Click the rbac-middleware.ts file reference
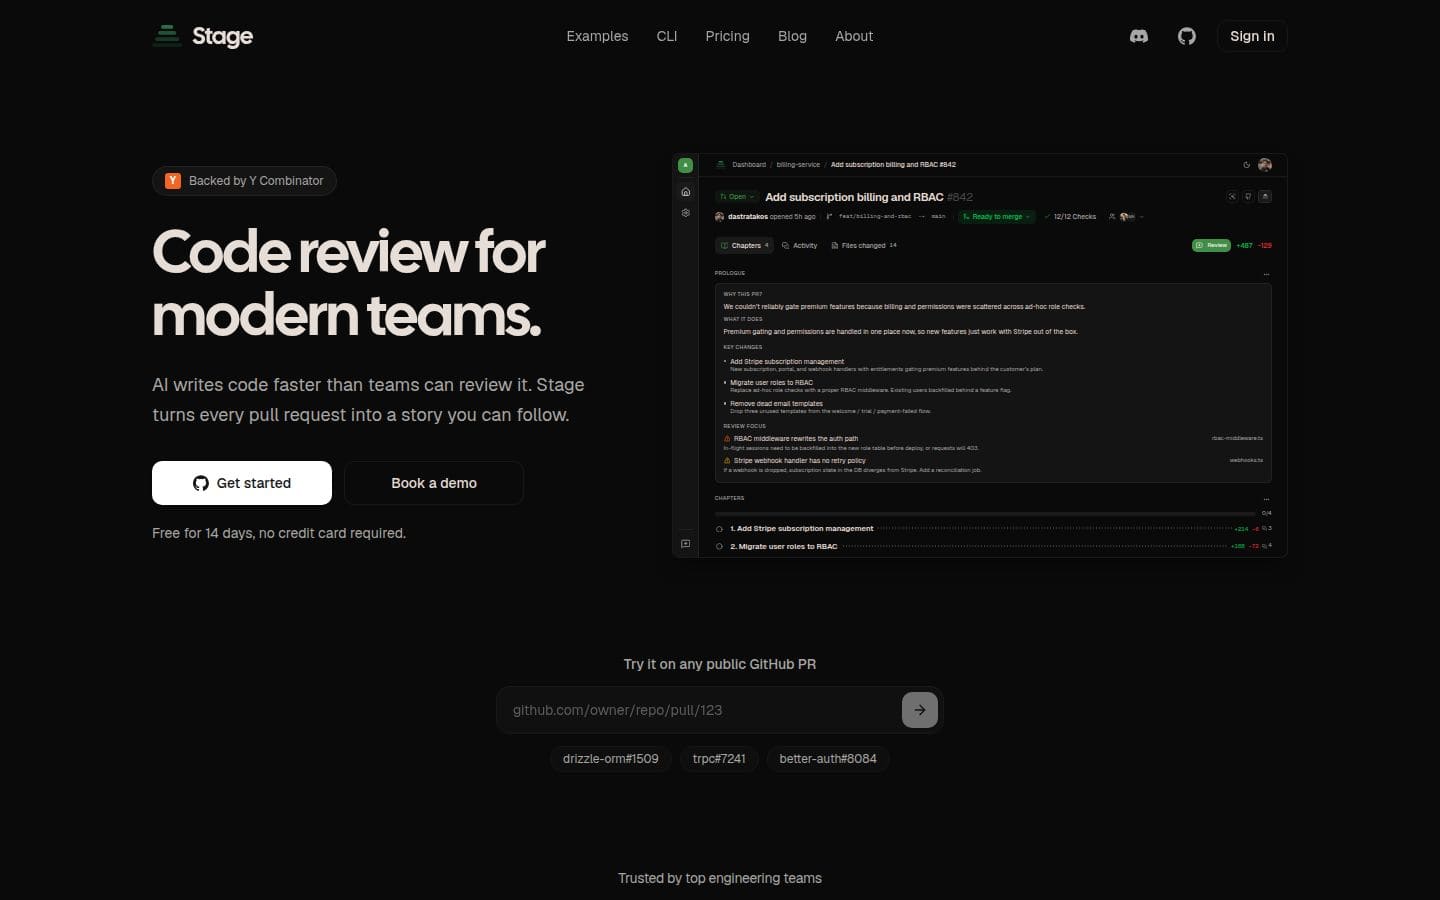 point(1237,439)
